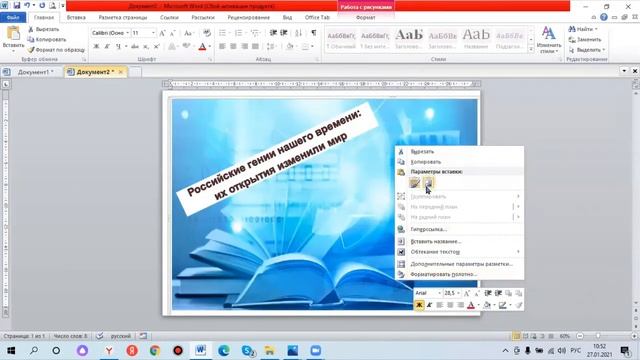
Task: Choose Форматировать полотно in the context menu
Action: pyautogui.click(x=460, y=274)
